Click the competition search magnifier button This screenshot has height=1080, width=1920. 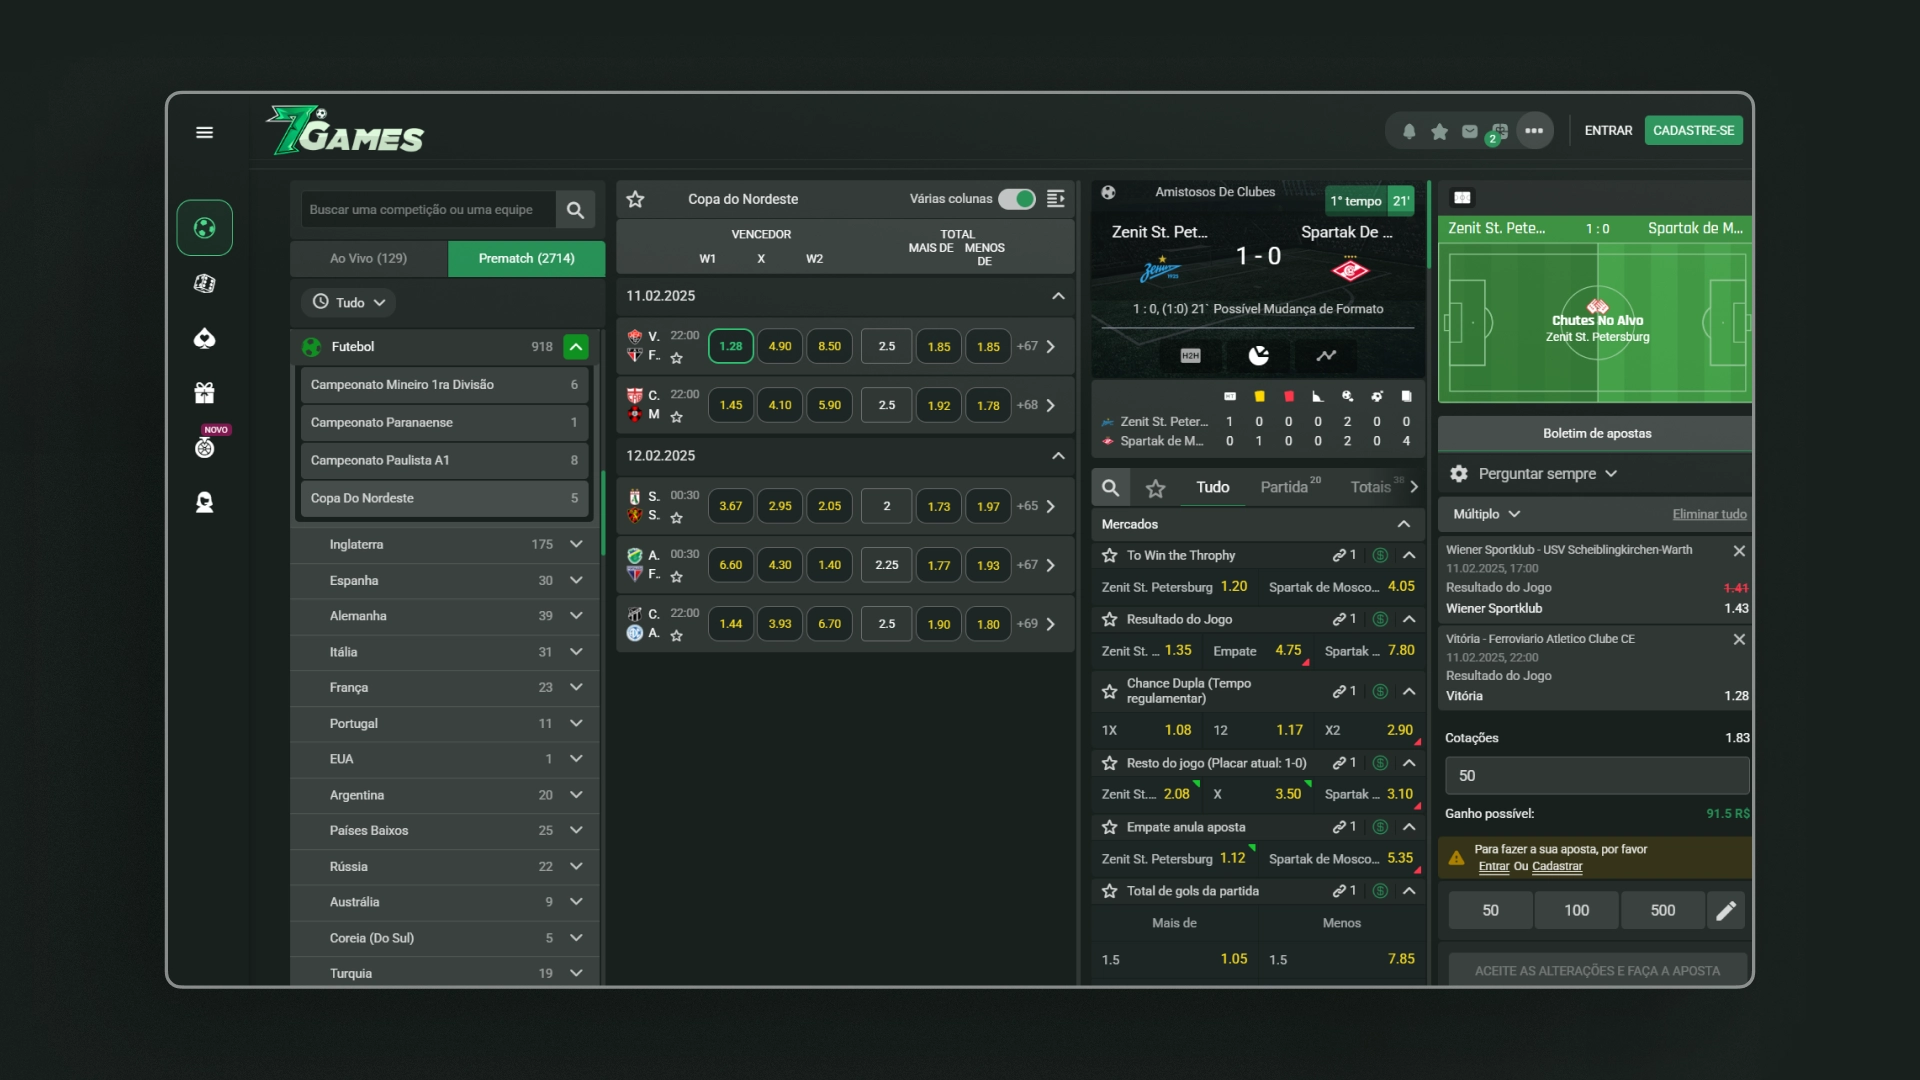point(575,210)
